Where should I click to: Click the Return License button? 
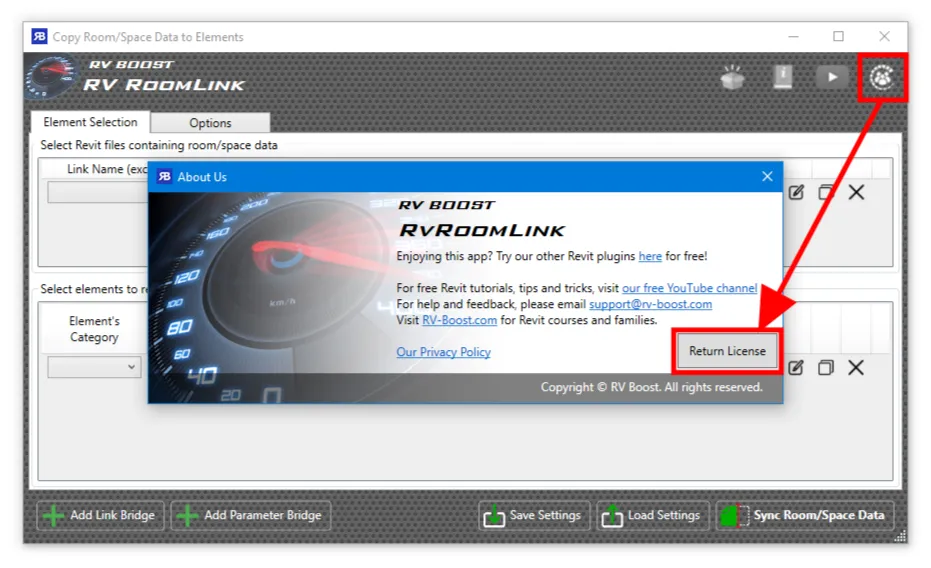tap(727, 351)
